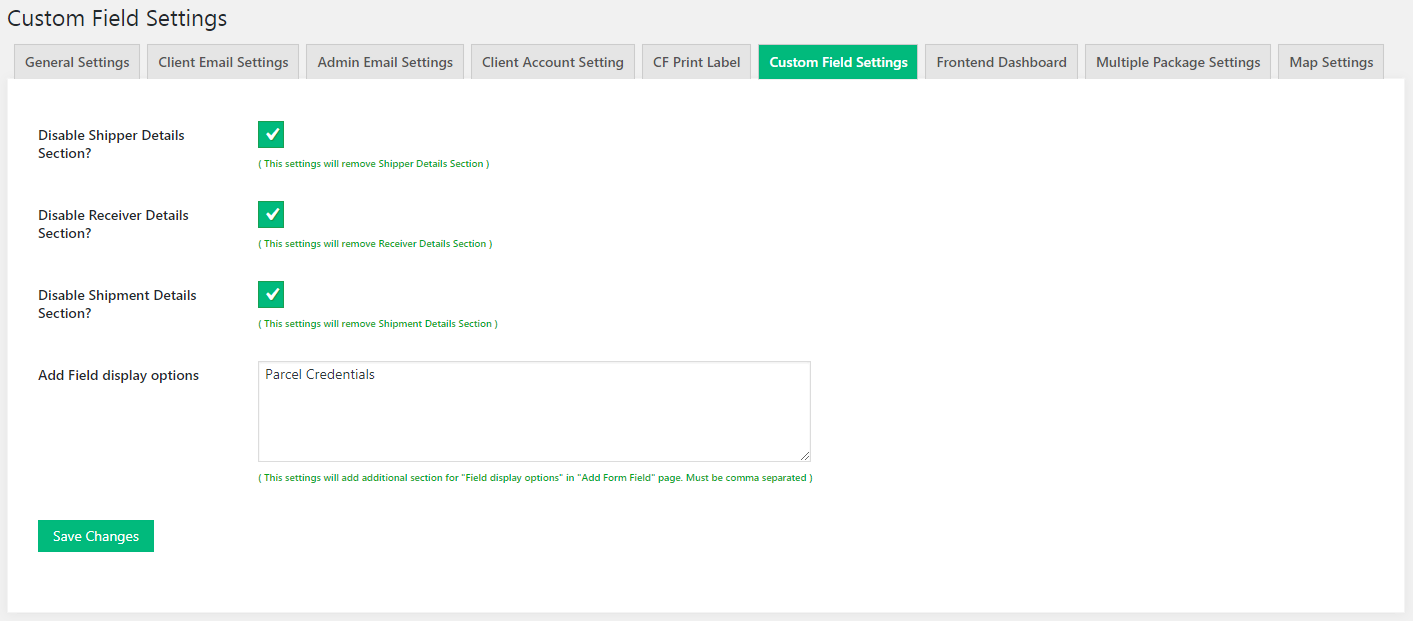
Task: Toggle the Disable Receiver Details Section checkbox
Action: tap(271, 215)
